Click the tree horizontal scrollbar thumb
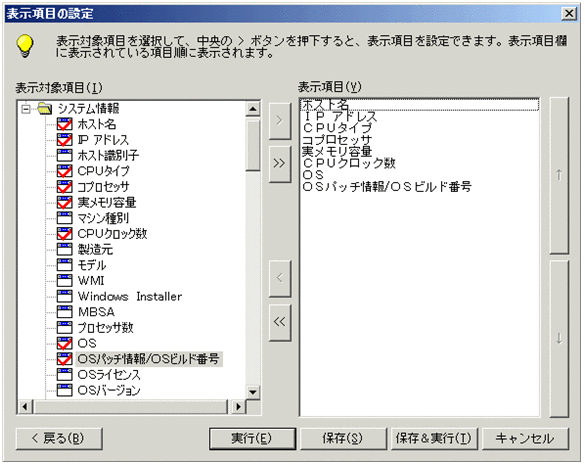Image resolution: width=585 pixels, height=465 pixels. coord(131,406)
